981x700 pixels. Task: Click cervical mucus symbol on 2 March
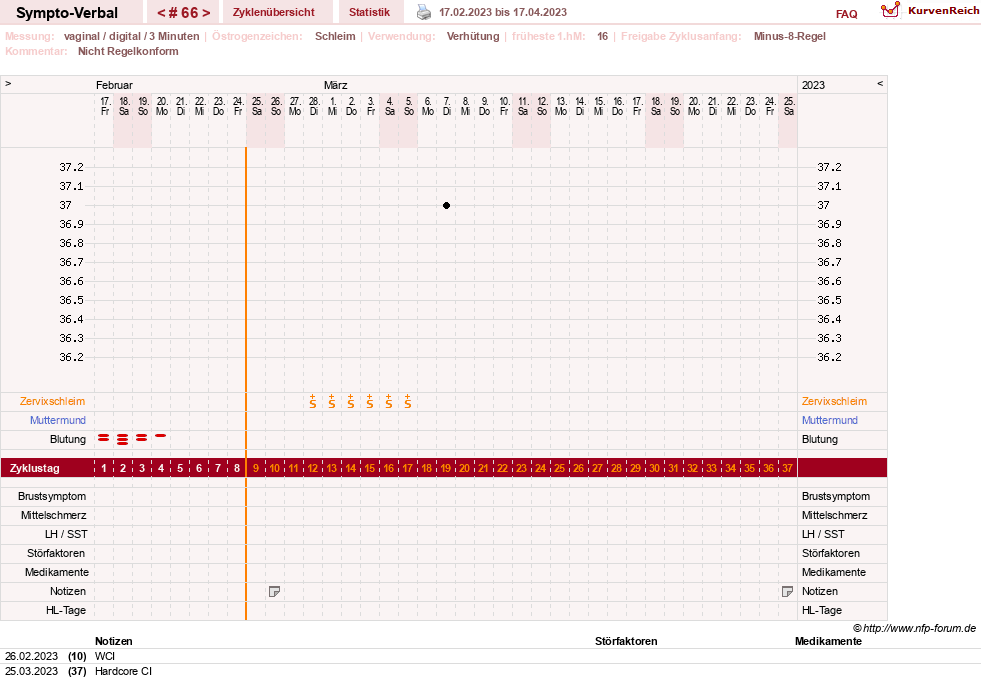351,402
